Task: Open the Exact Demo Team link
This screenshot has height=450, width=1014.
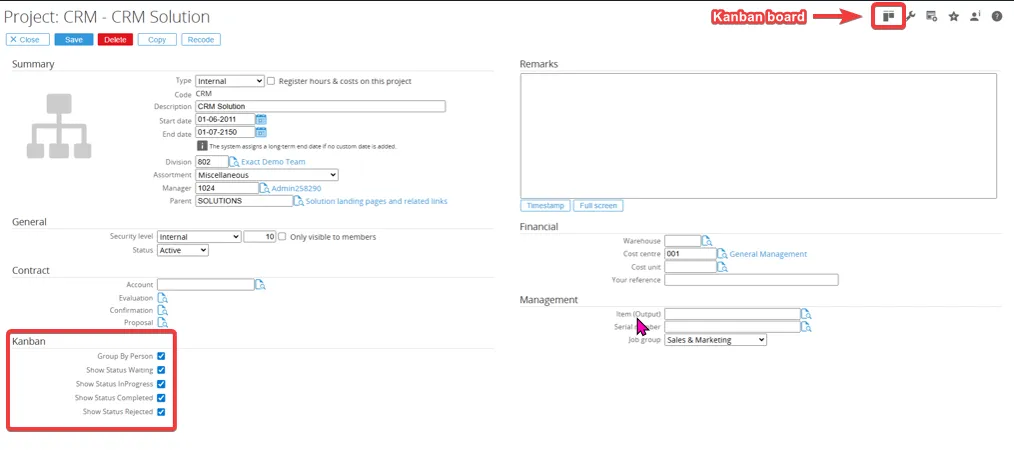Action: [273, 162]
